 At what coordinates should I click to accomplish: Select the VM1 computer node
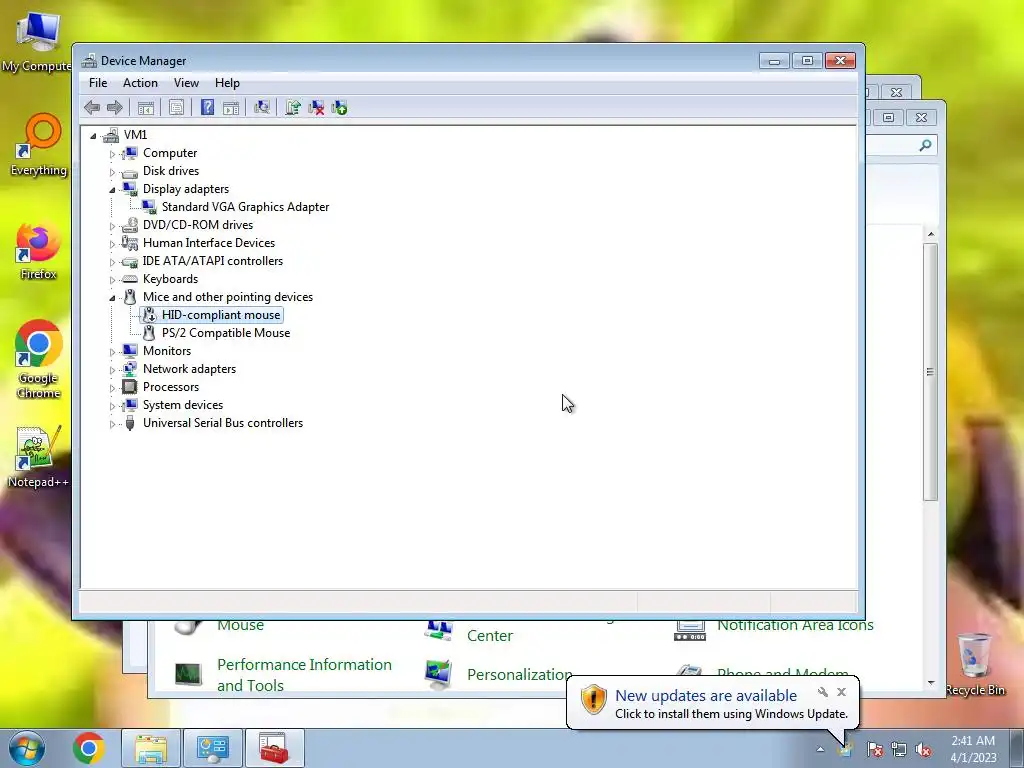(x=135, y=135)
